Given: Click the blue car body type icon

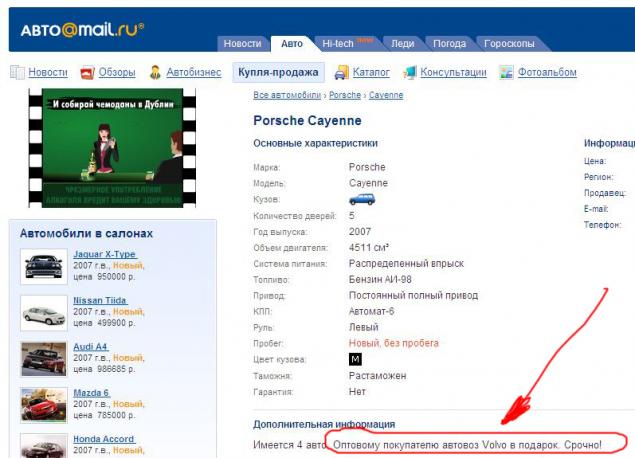Looking at the screenshot, I should [362, 199].
